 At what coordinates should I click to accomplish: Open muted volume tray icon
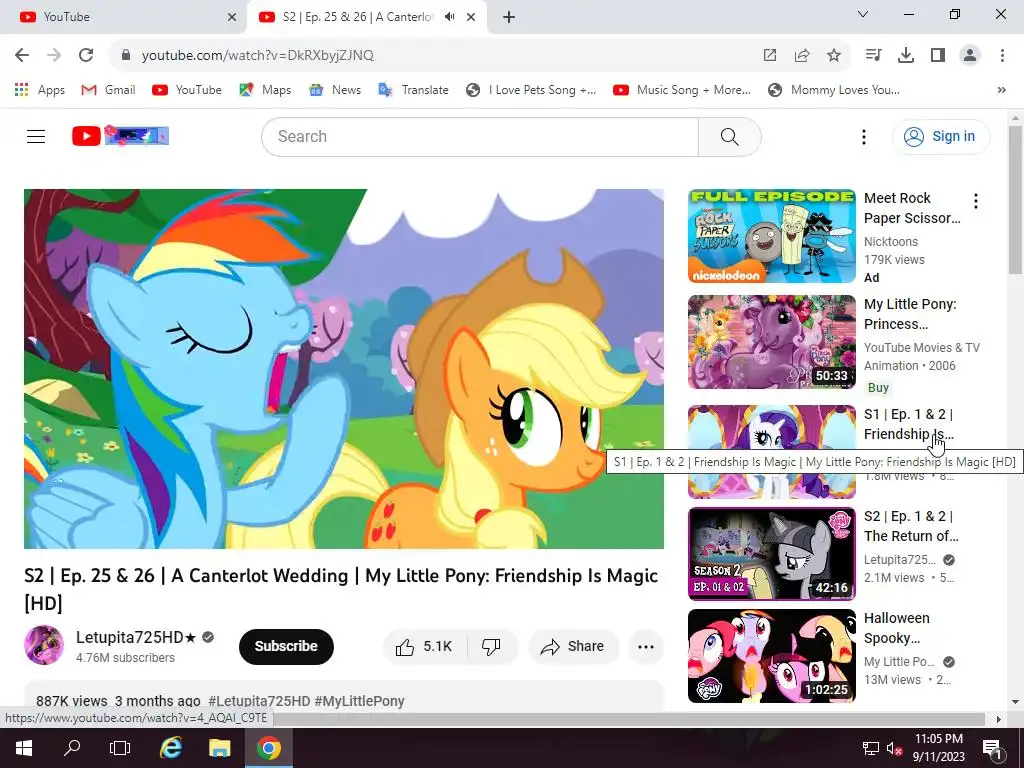895,748
